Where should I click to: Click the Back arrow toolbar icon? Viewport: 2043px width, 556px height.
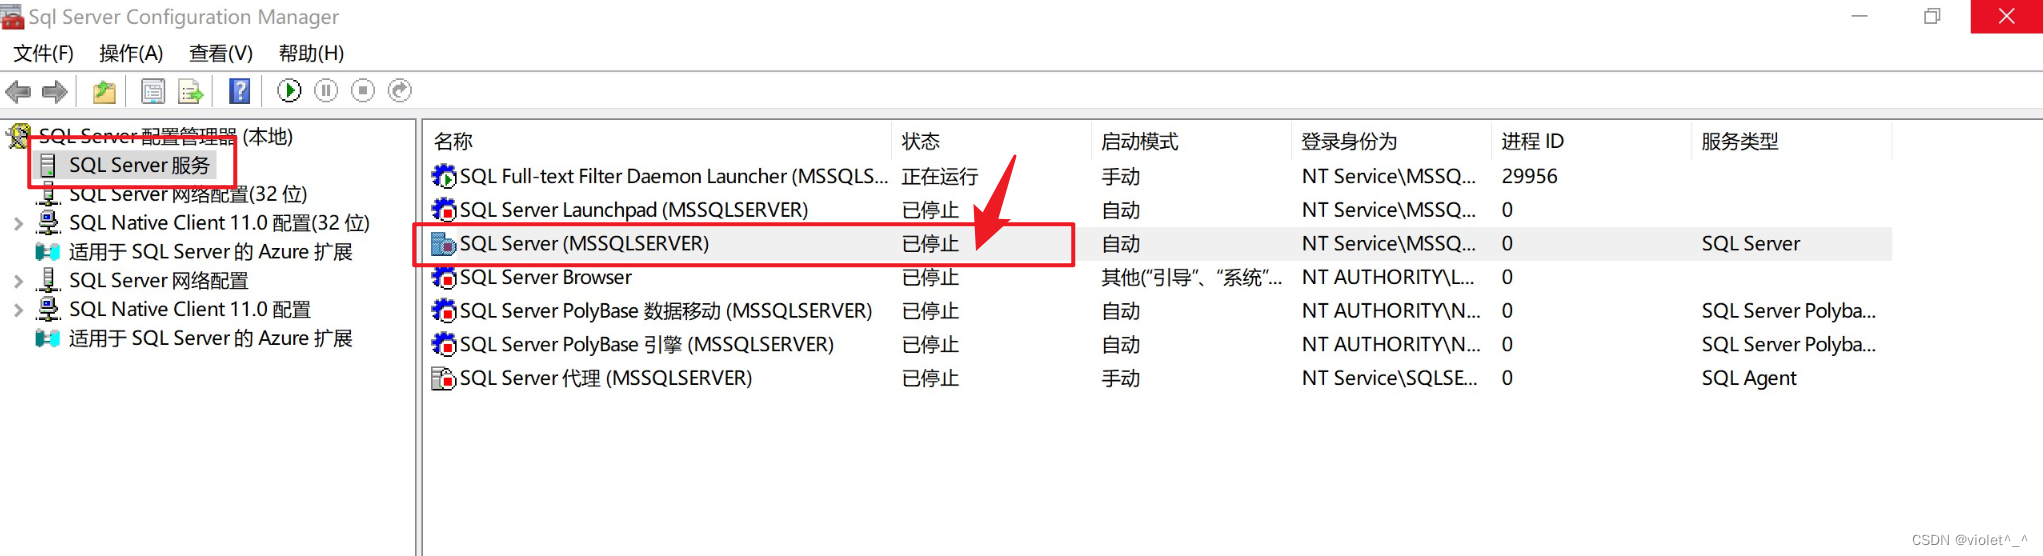[18, 92]
